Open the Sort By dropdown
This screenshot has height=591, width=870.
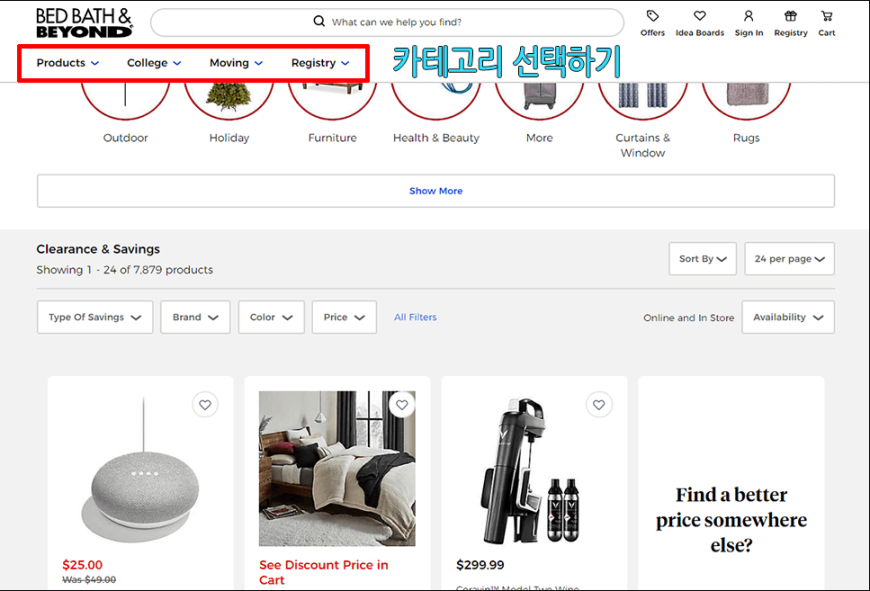click(x=702, y=259)
